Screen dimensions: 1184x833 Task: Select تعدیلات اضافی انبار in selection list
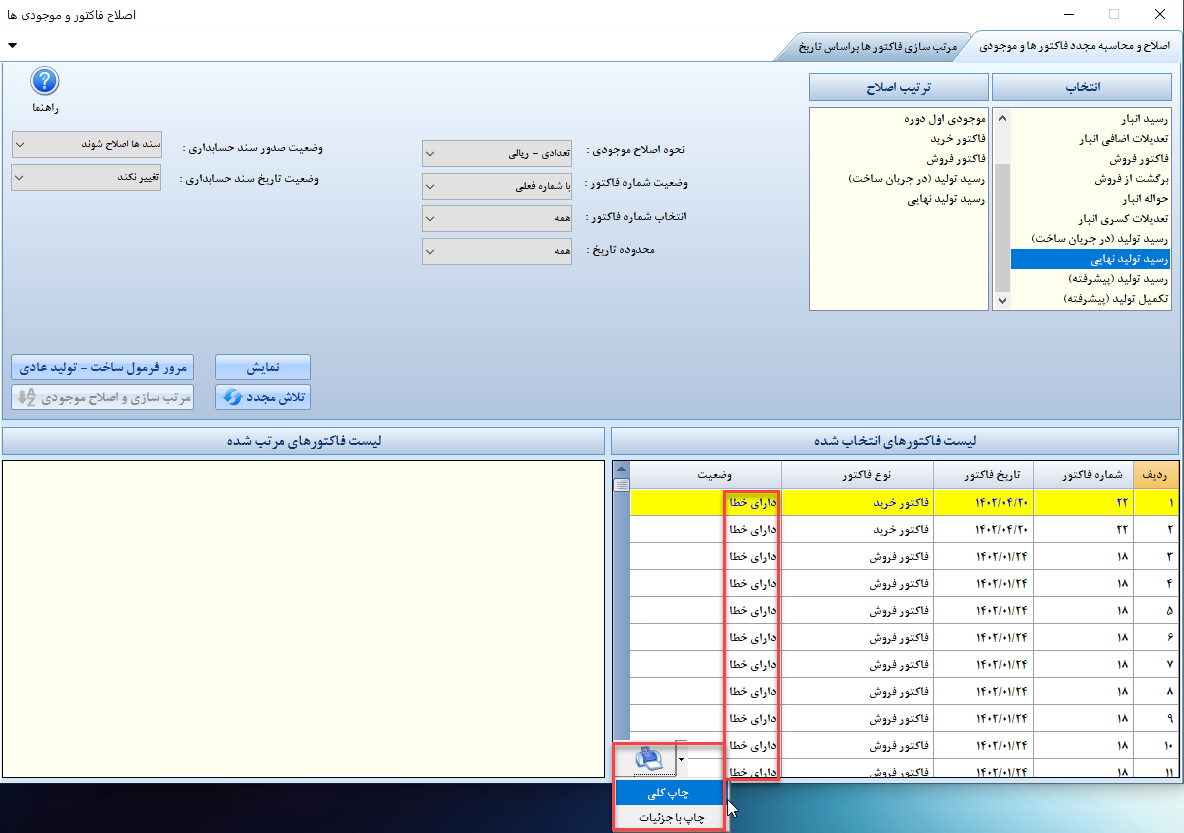pos(1090,139)
